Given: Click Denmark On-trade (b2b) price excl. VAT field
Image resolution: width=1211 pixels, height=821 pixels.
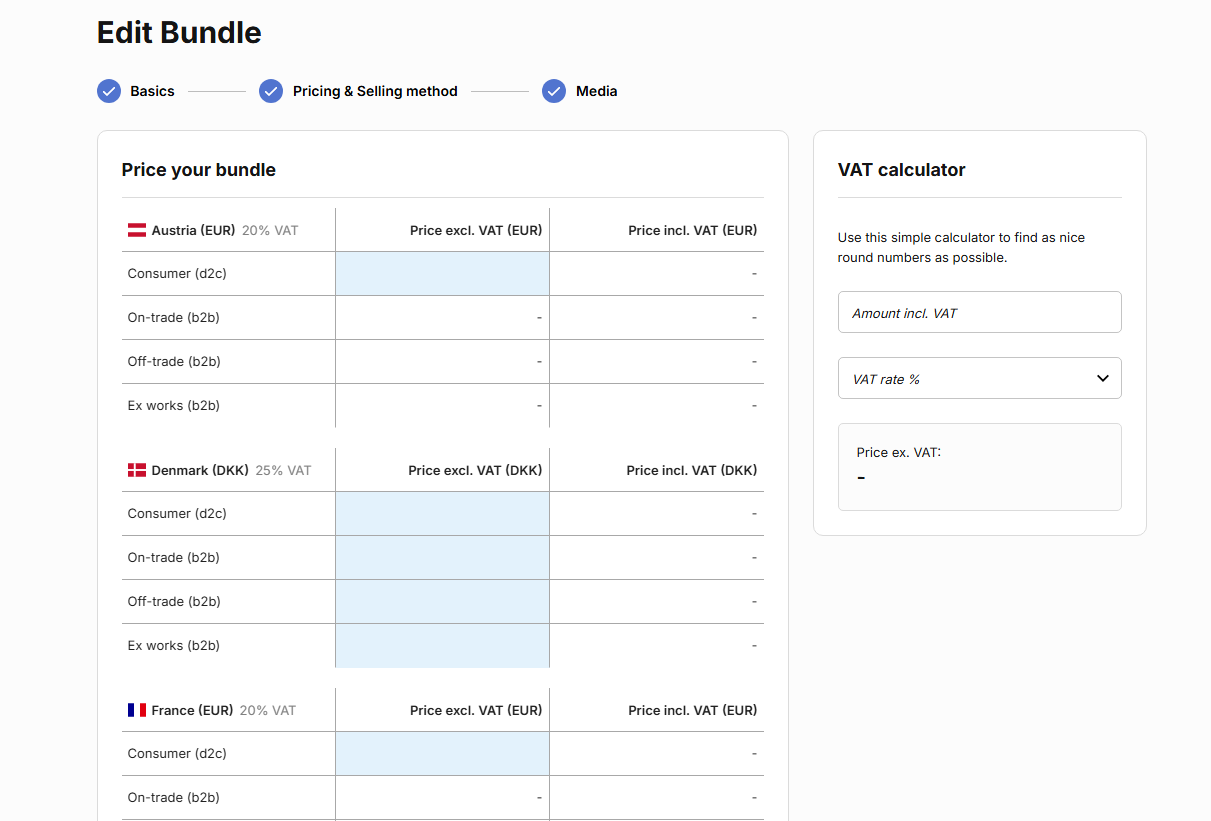Looking at the screenshot, I should 443,558.
